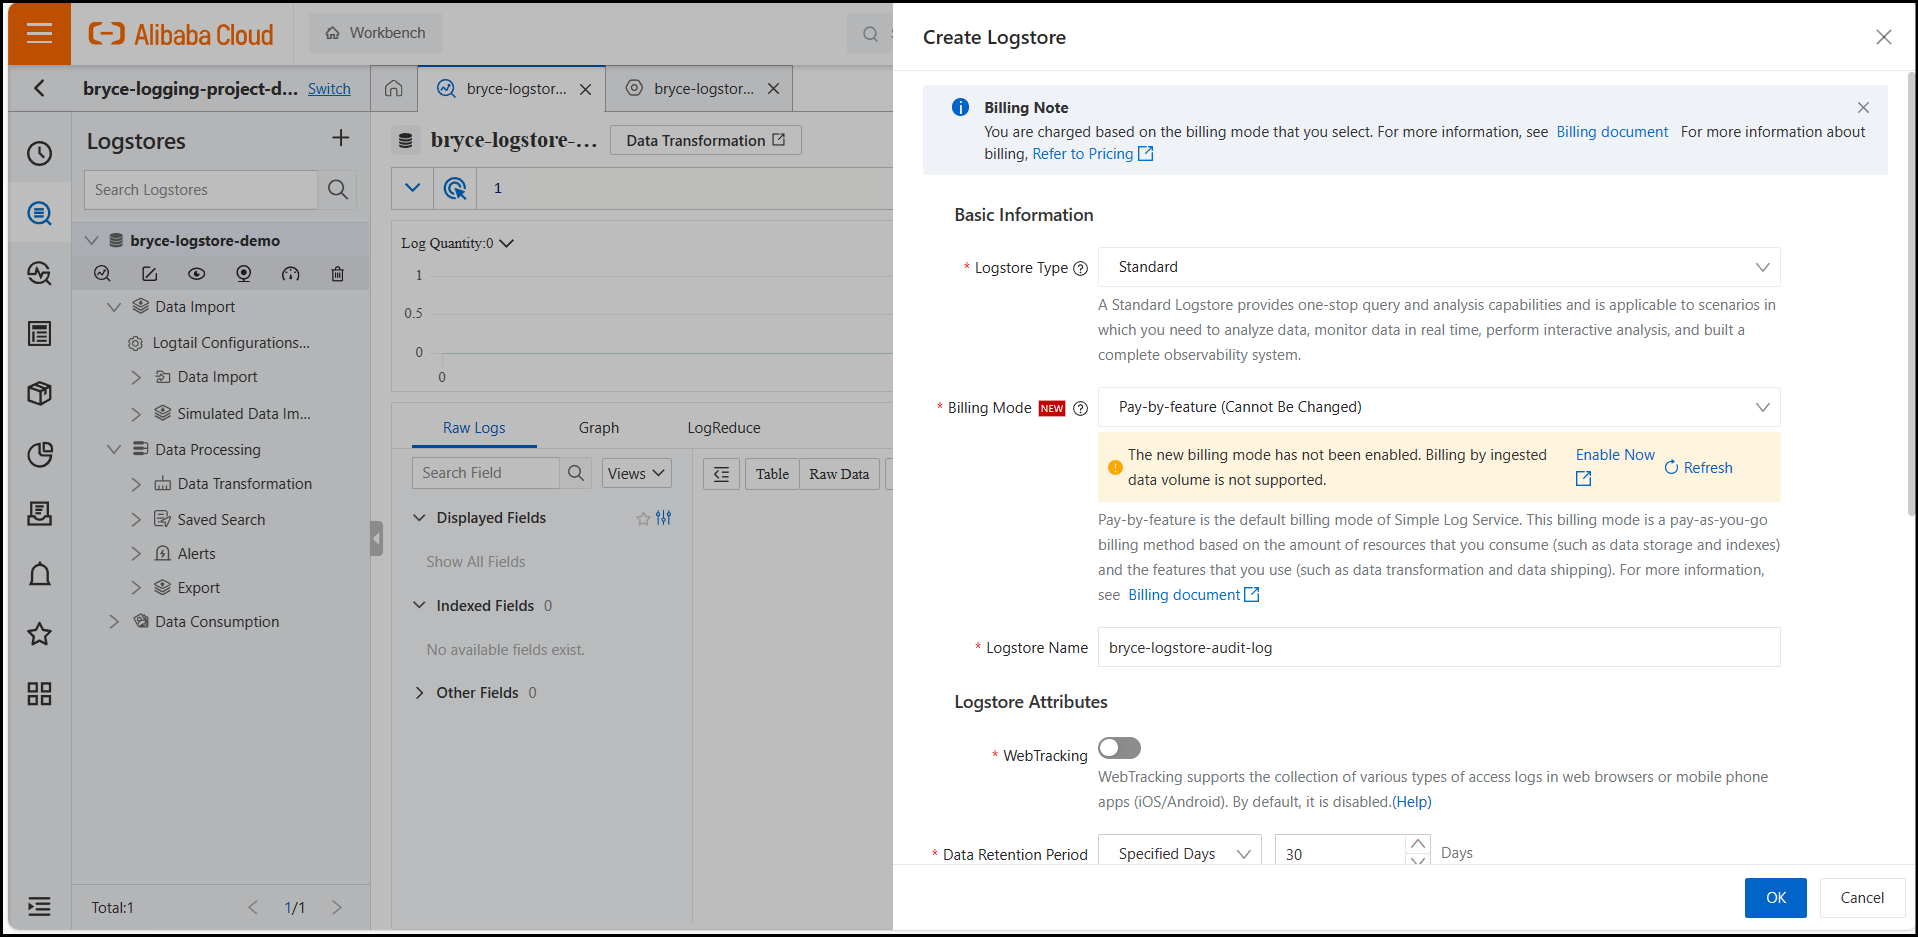Viewport: 1918px width, 937px height.
Task: Click the Logstore Name input field
Action: (1438, 647)
